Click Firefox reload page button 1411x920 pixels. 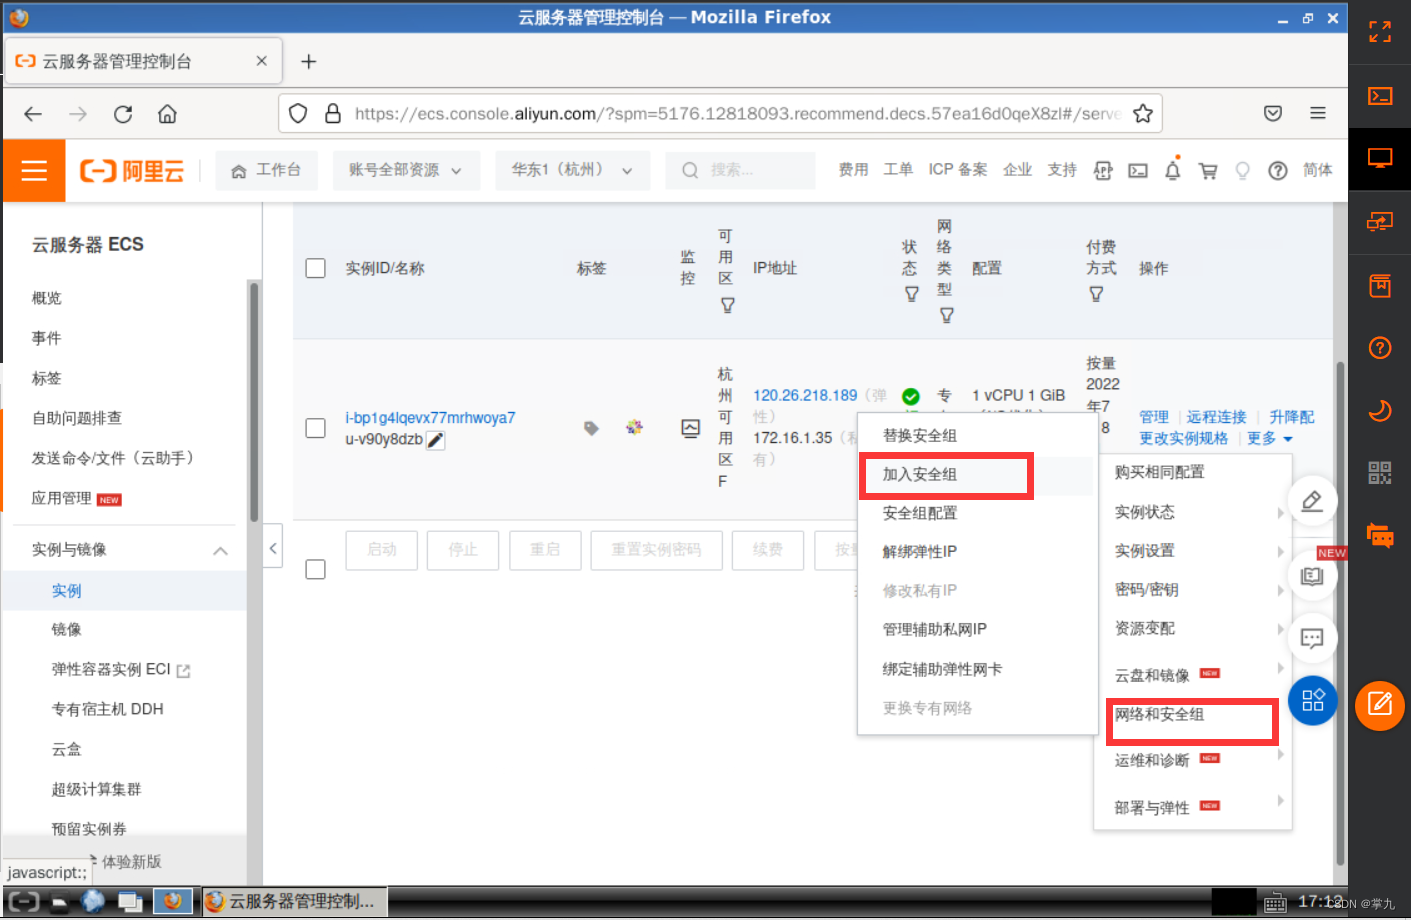(123, 114)
